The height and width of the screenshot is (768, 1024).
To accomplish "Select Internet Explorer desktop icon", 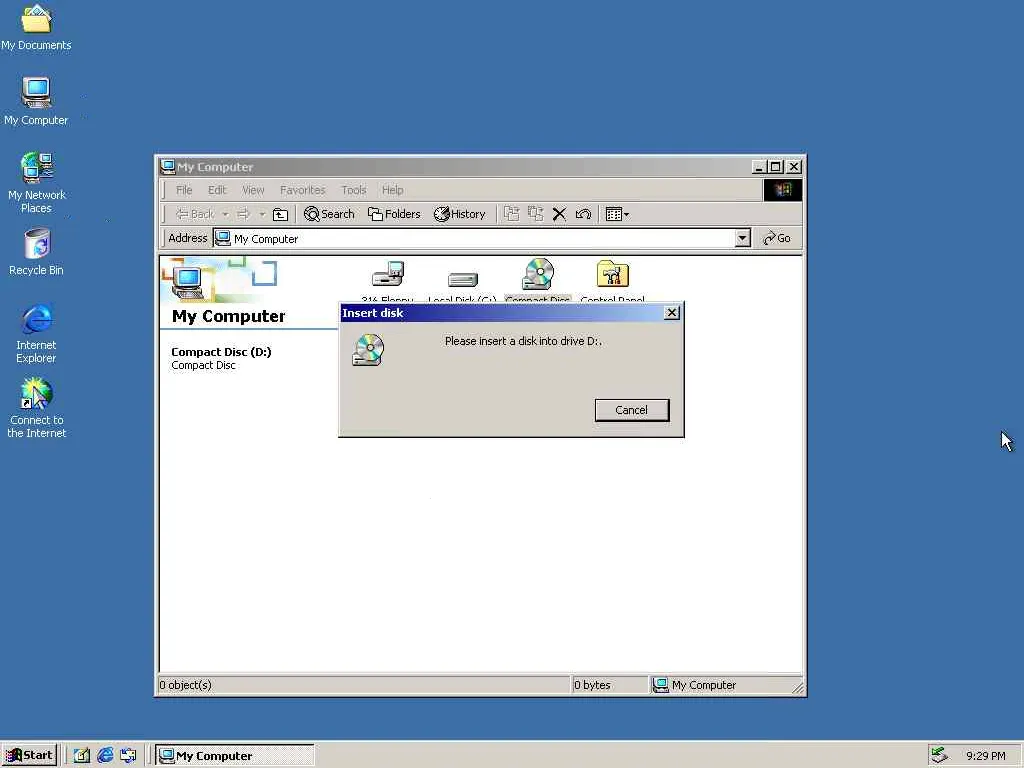I will tap(36, 333).
